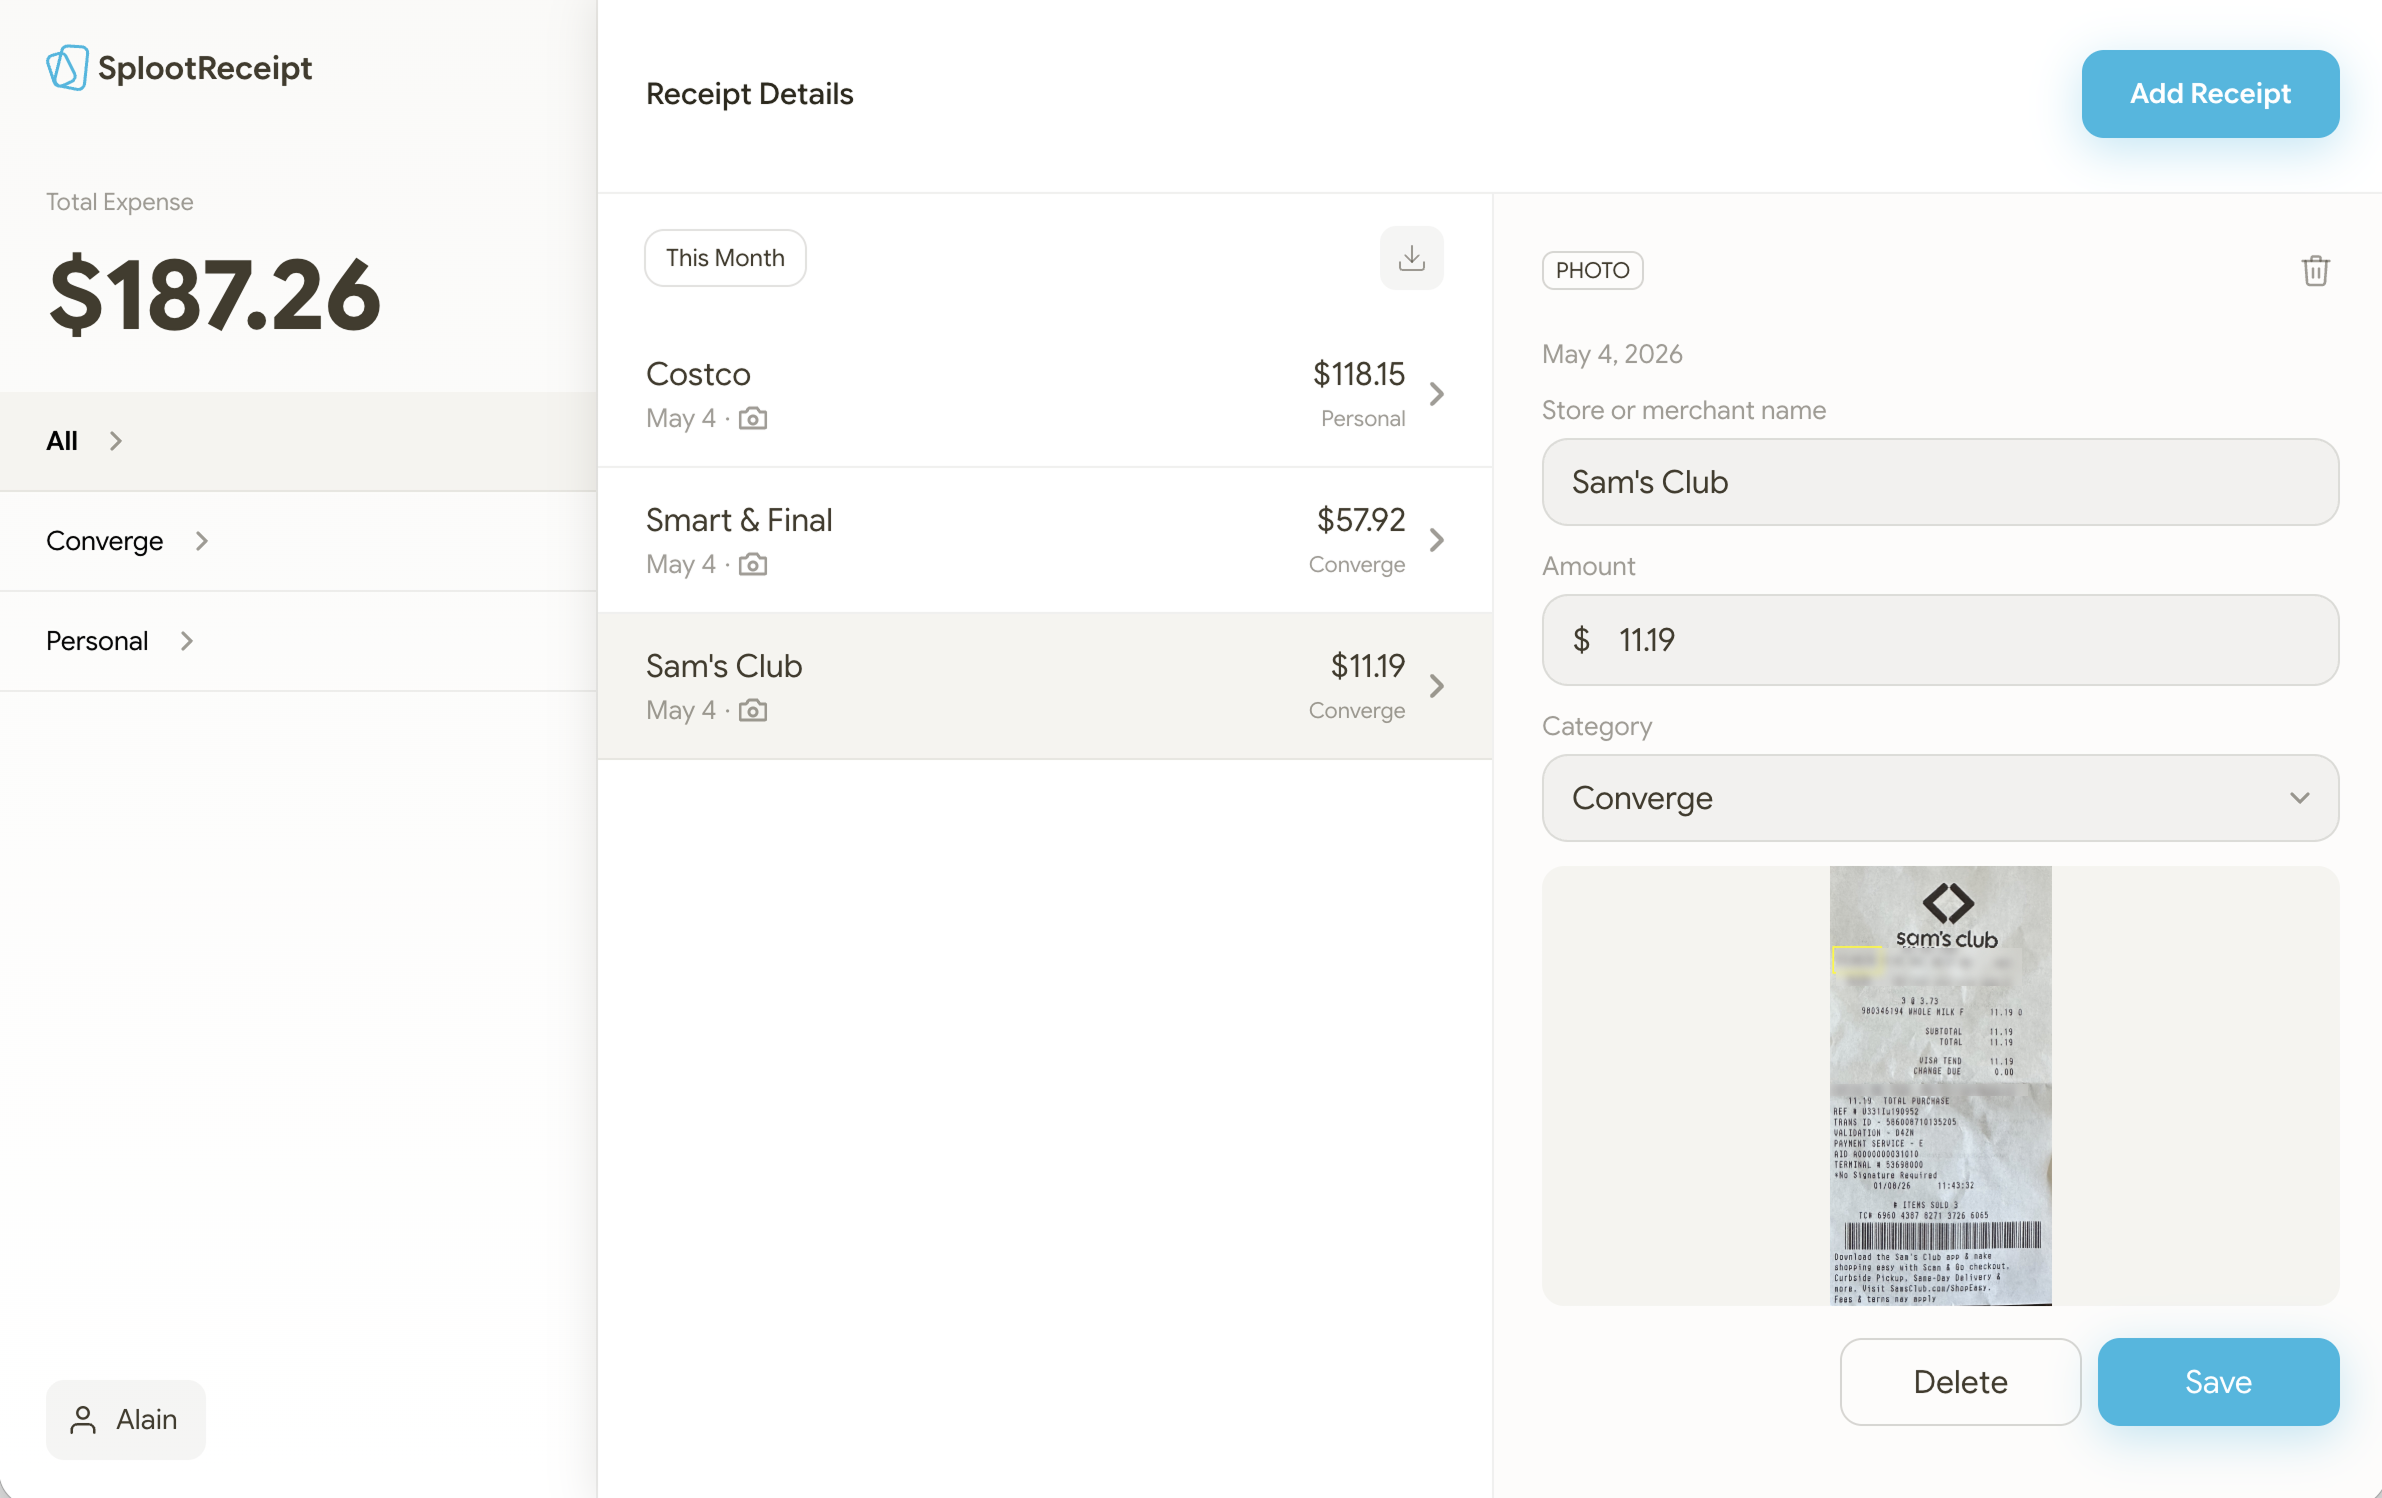
Task: Click the trash icon in receipt details
Action: pyautogui.click(x=2315, y=270)
